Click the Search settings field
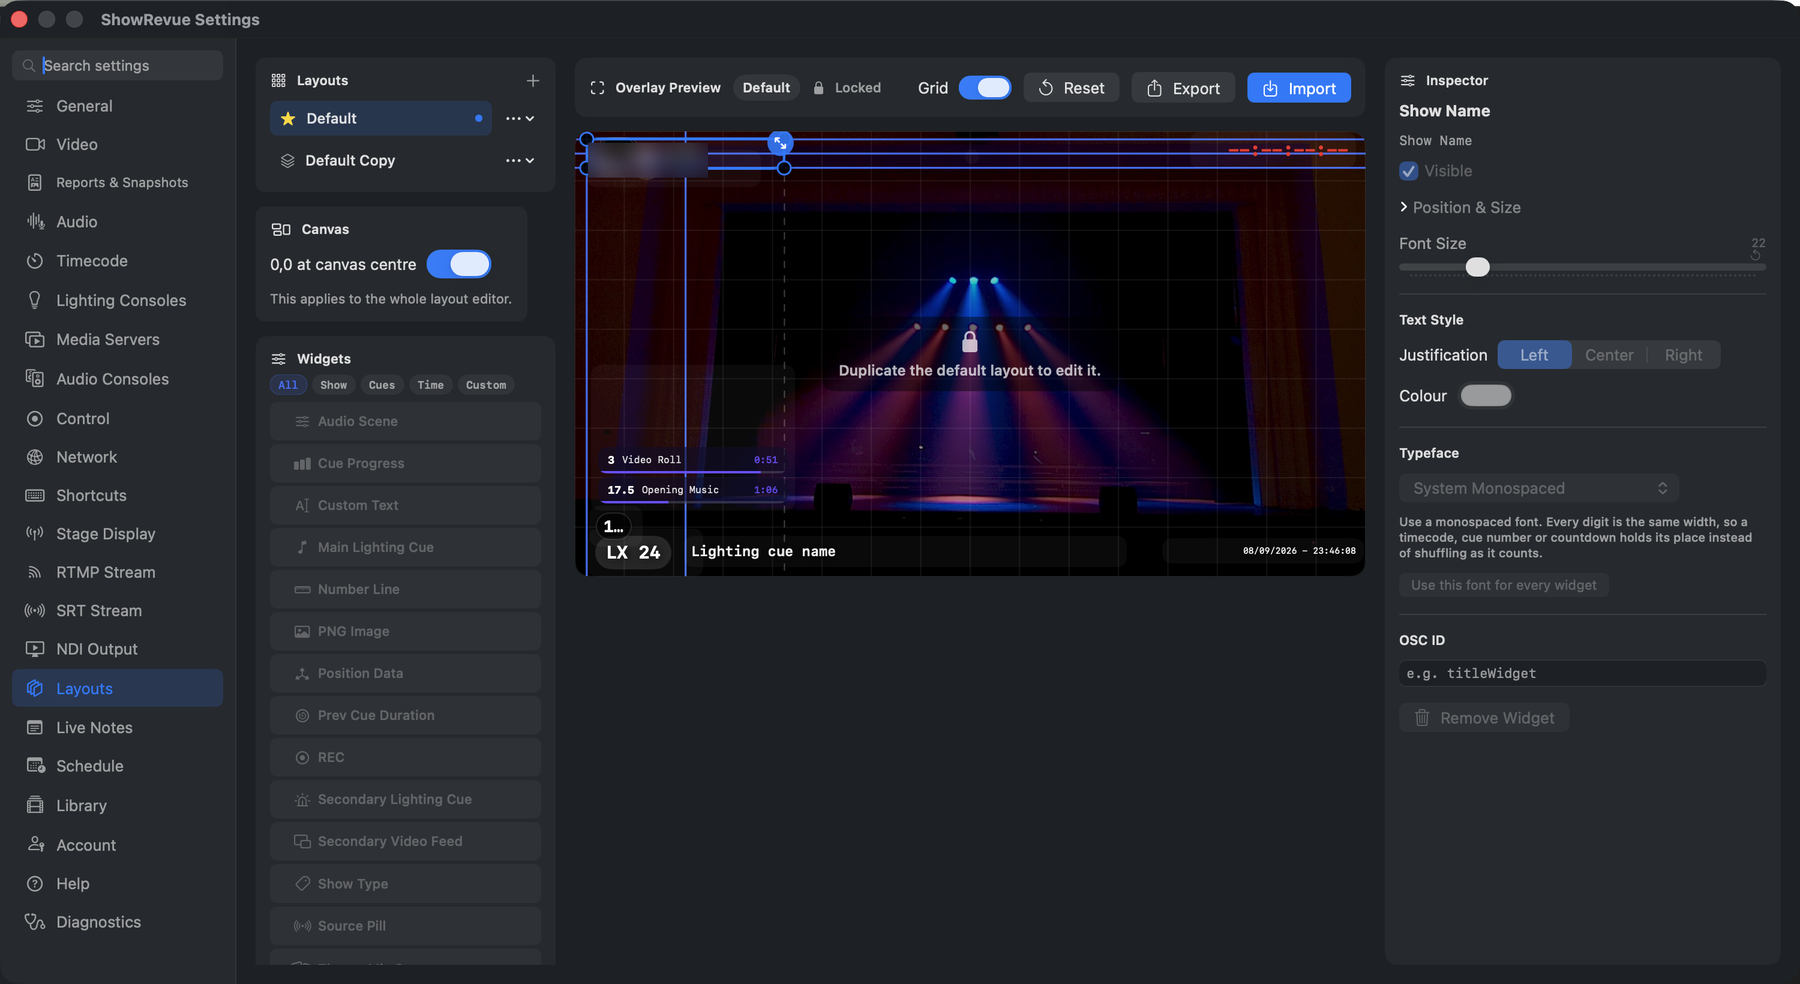This screenshot has height=984, width=1800. click(117, 66)
